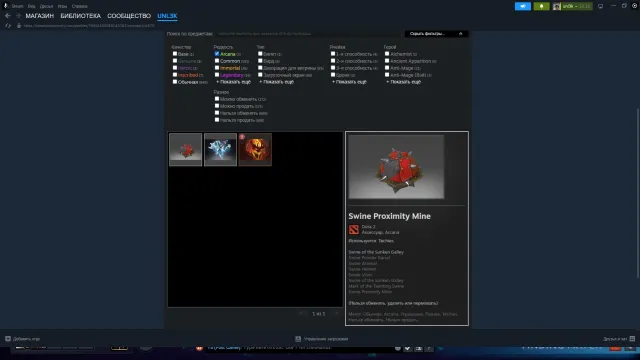Go to previous inventory page arrow
This screenshot has height=360, width=640.
[301, 313]
